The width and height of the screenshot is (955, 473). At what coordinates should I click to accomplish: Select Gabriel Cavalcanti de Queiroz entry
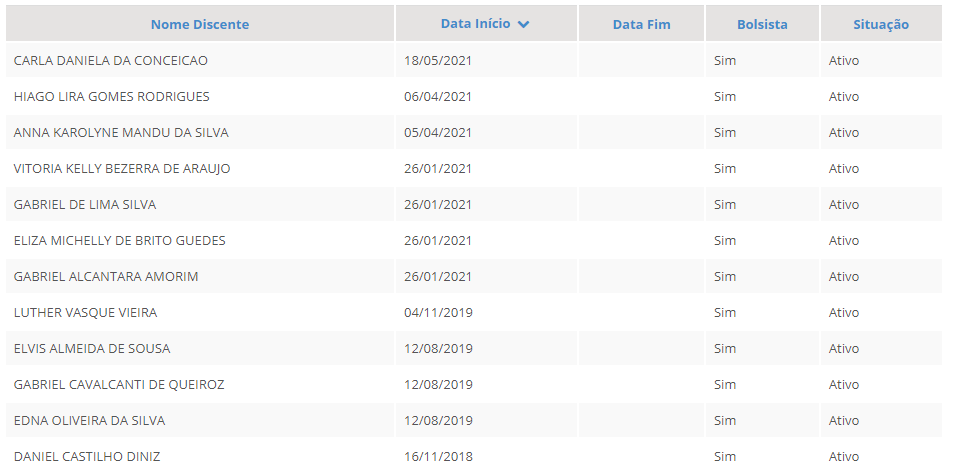(119, 384)
